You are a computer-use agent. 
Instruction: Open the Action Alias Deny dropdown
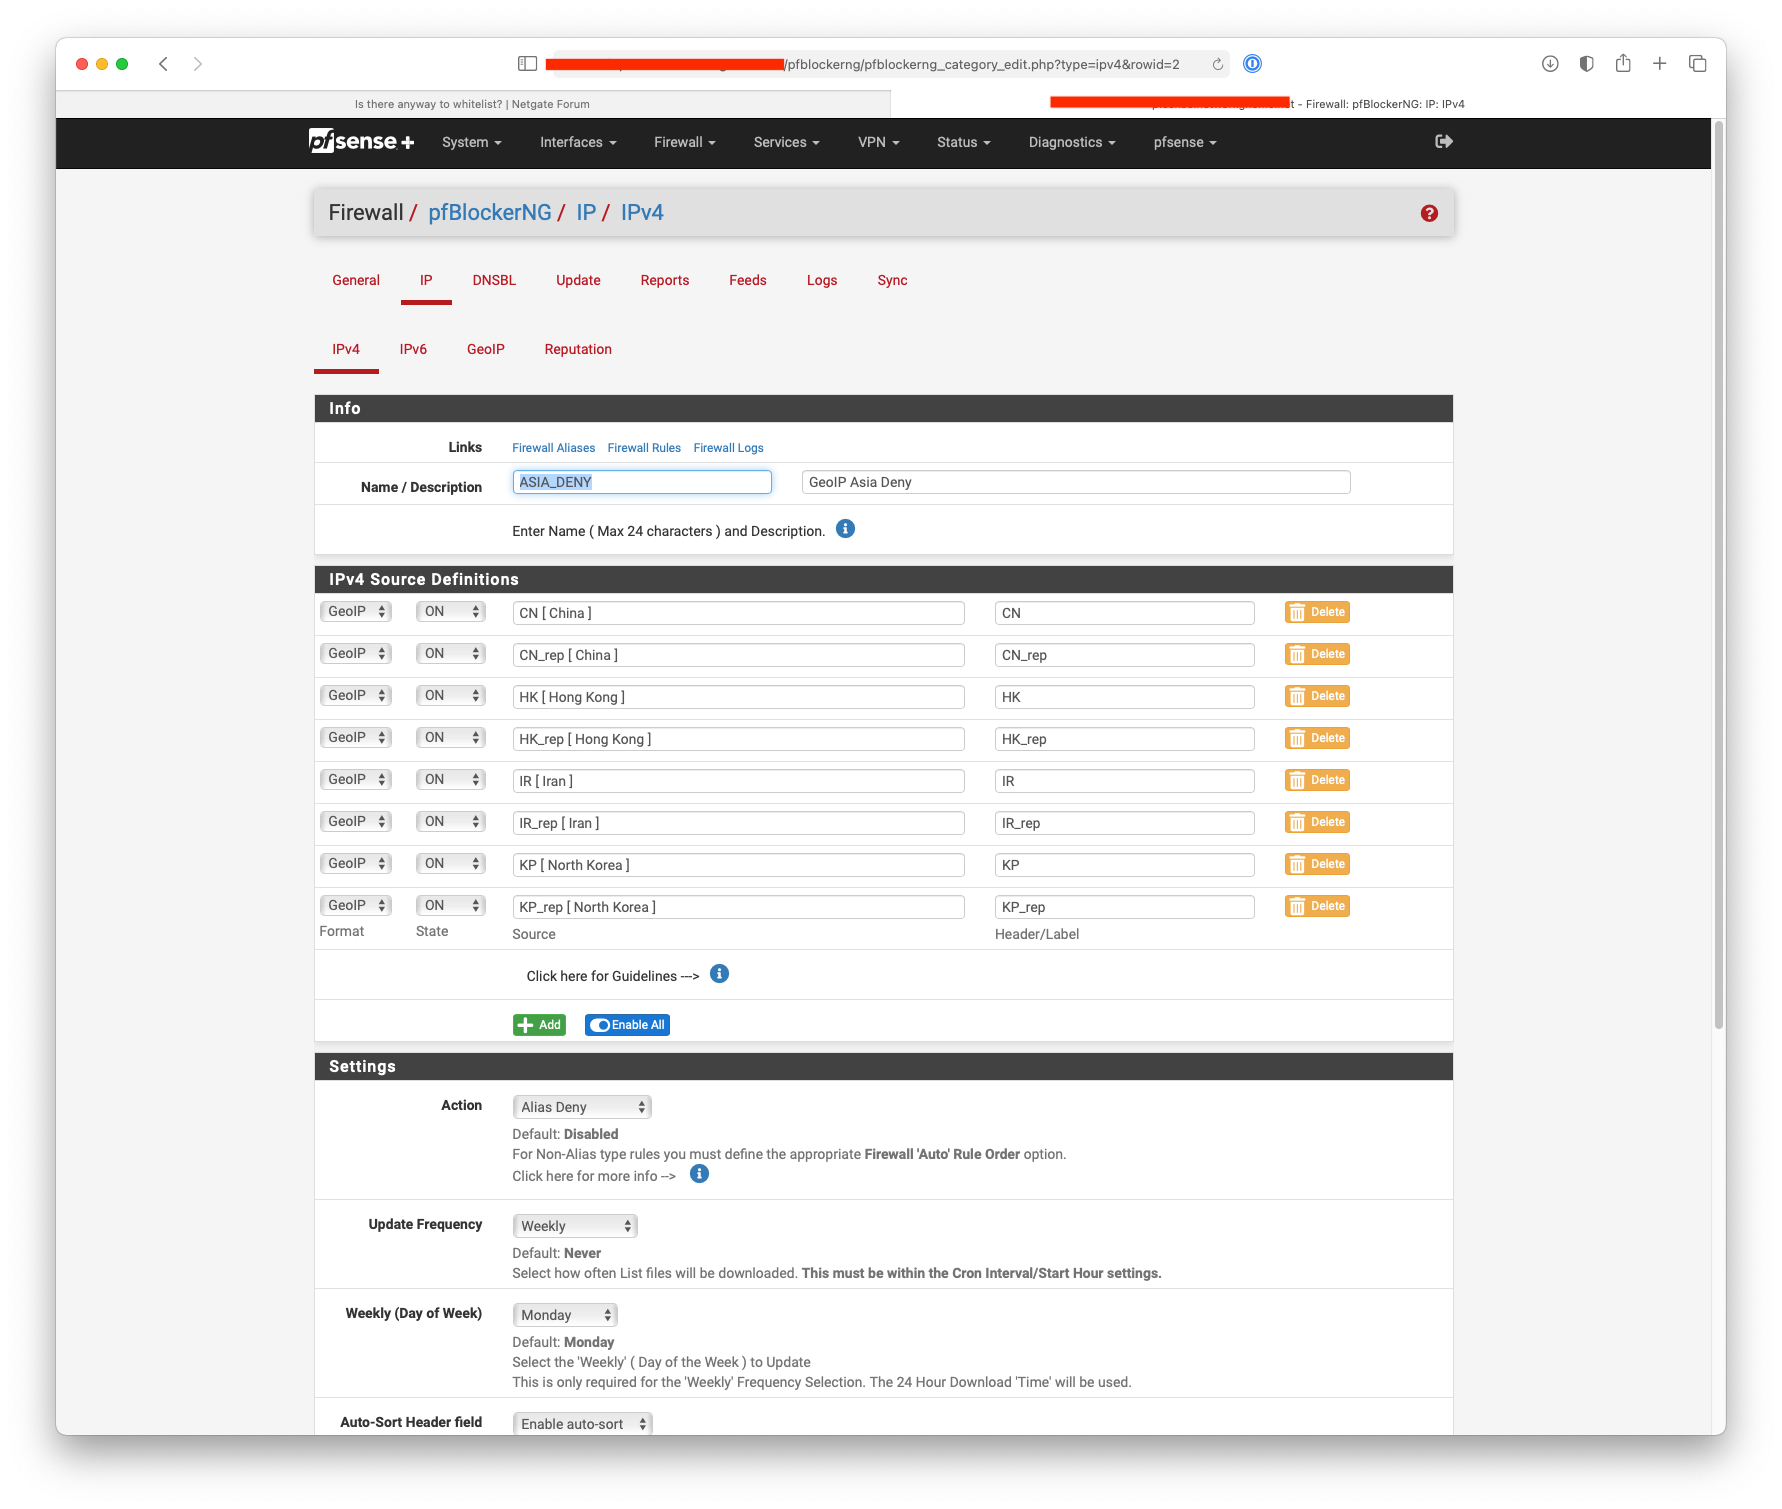(x=582, y=1107)
